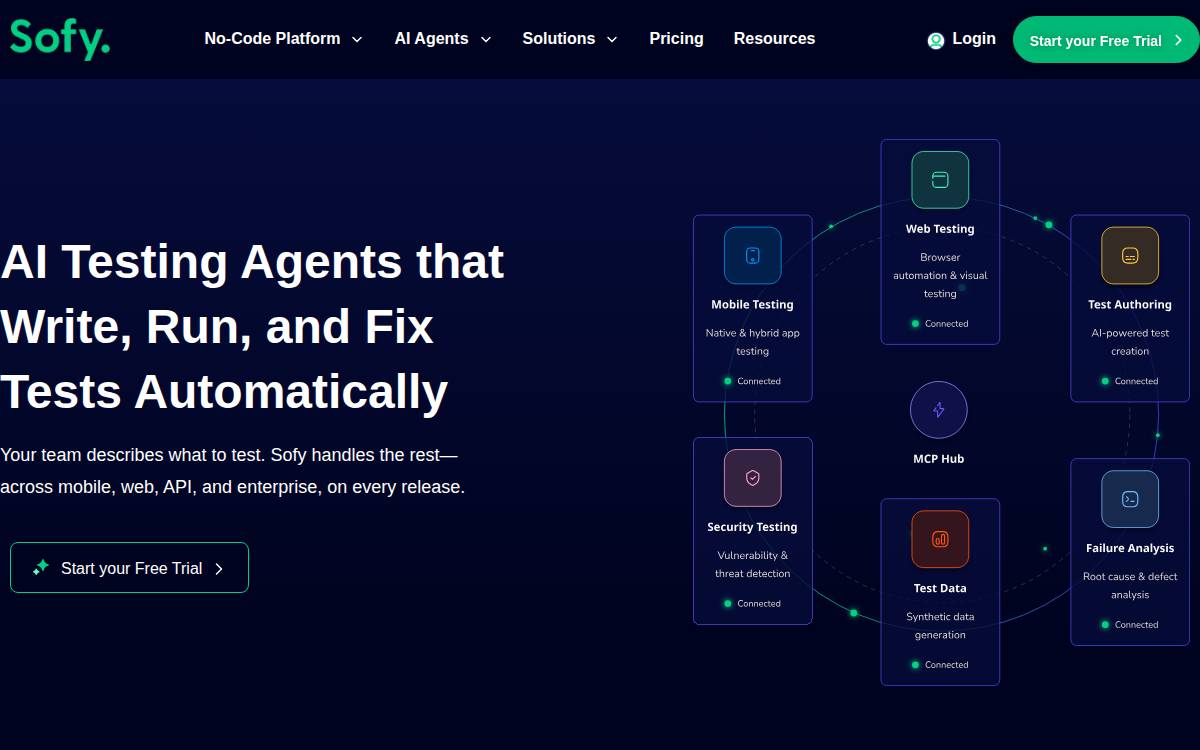Screen dimensions: 1200x750
Task: Click hero Start your Free Trial button
Action: point(129,568)
